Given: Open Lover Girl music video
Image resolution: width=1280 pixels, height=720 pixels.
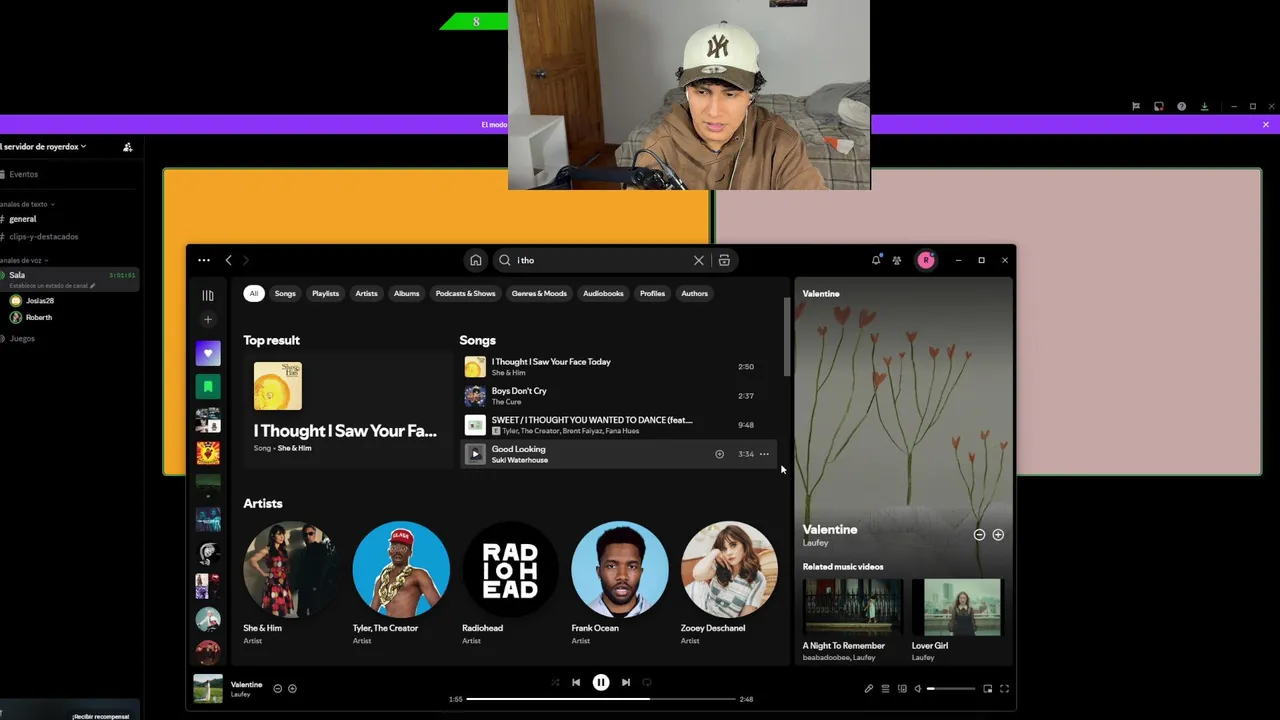Looking at the screenshot, I should pyautogui.click(x=960, y=620).
